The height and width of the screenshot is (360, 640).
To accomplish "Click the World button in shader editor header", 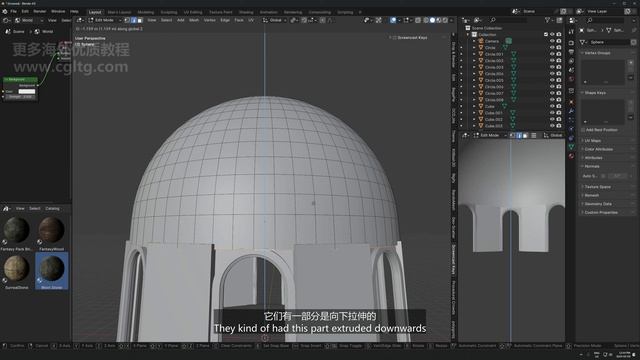I will tap(27, 20).
